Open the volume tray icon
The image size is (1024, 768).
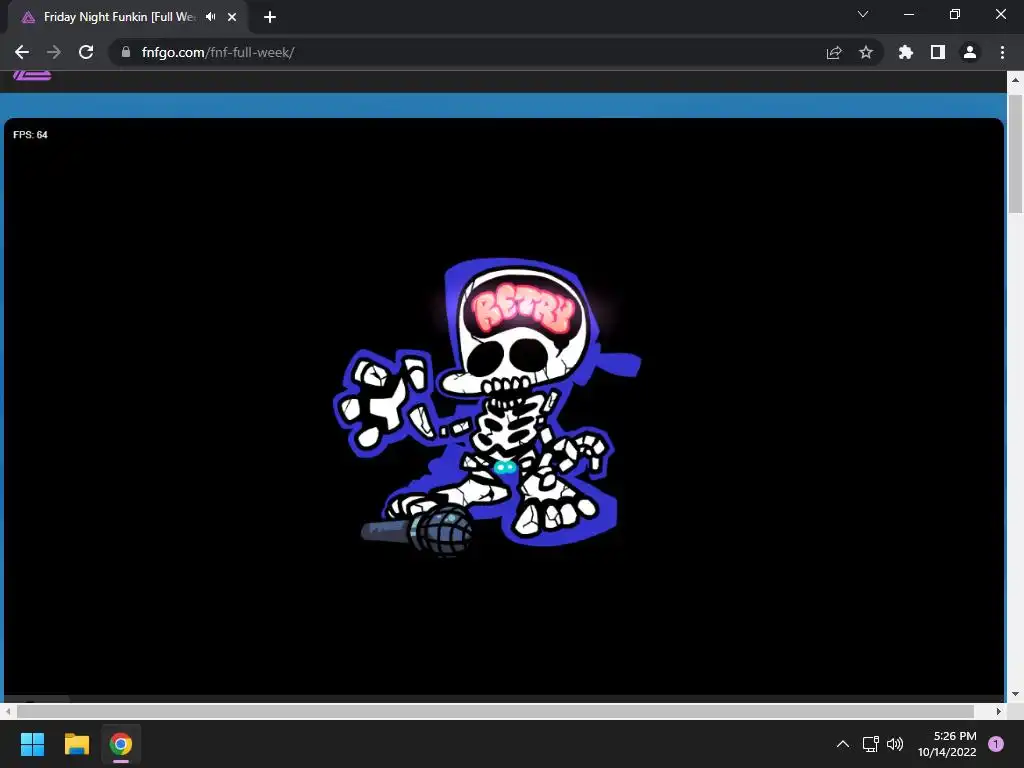895,744
